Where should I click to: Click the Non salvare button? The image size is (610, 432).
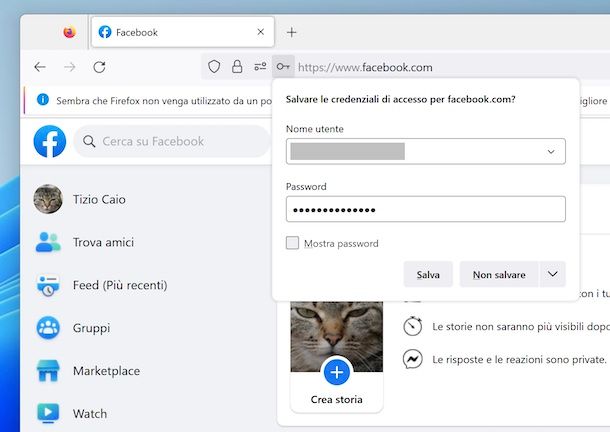(499, 274)
